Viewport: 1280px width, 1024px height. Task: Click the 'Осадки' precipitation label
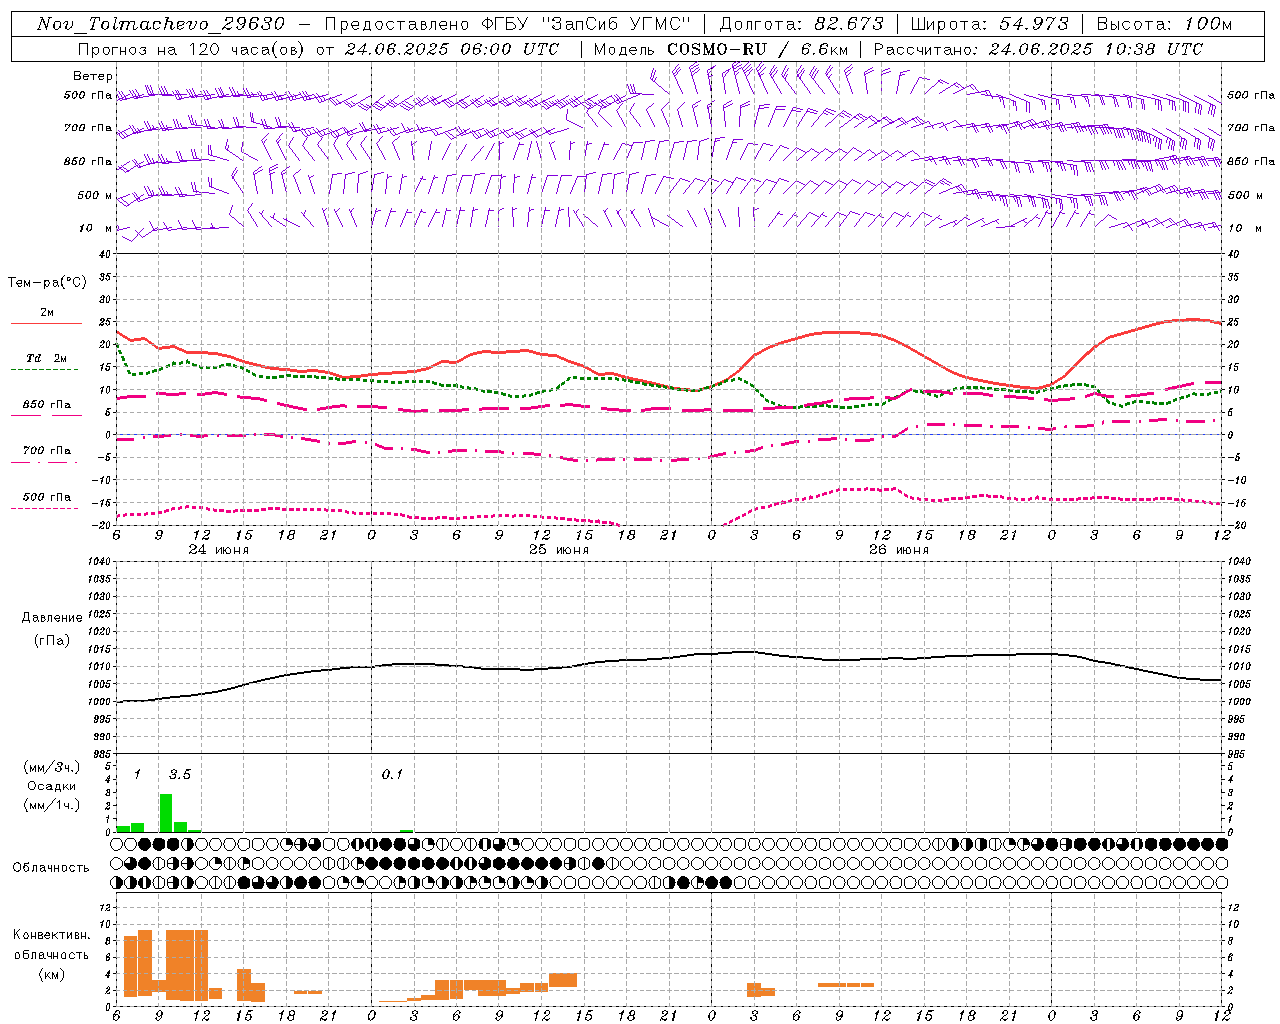coord(51,786)
